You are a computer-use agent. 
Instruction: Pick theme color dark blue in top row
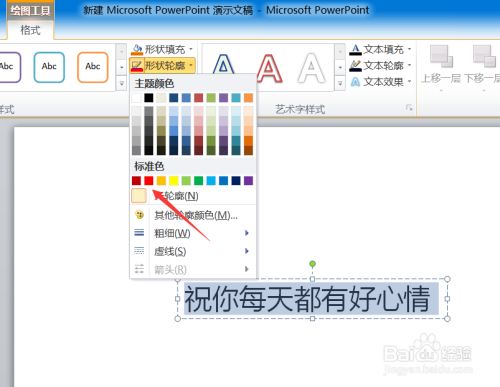[174, 98]
